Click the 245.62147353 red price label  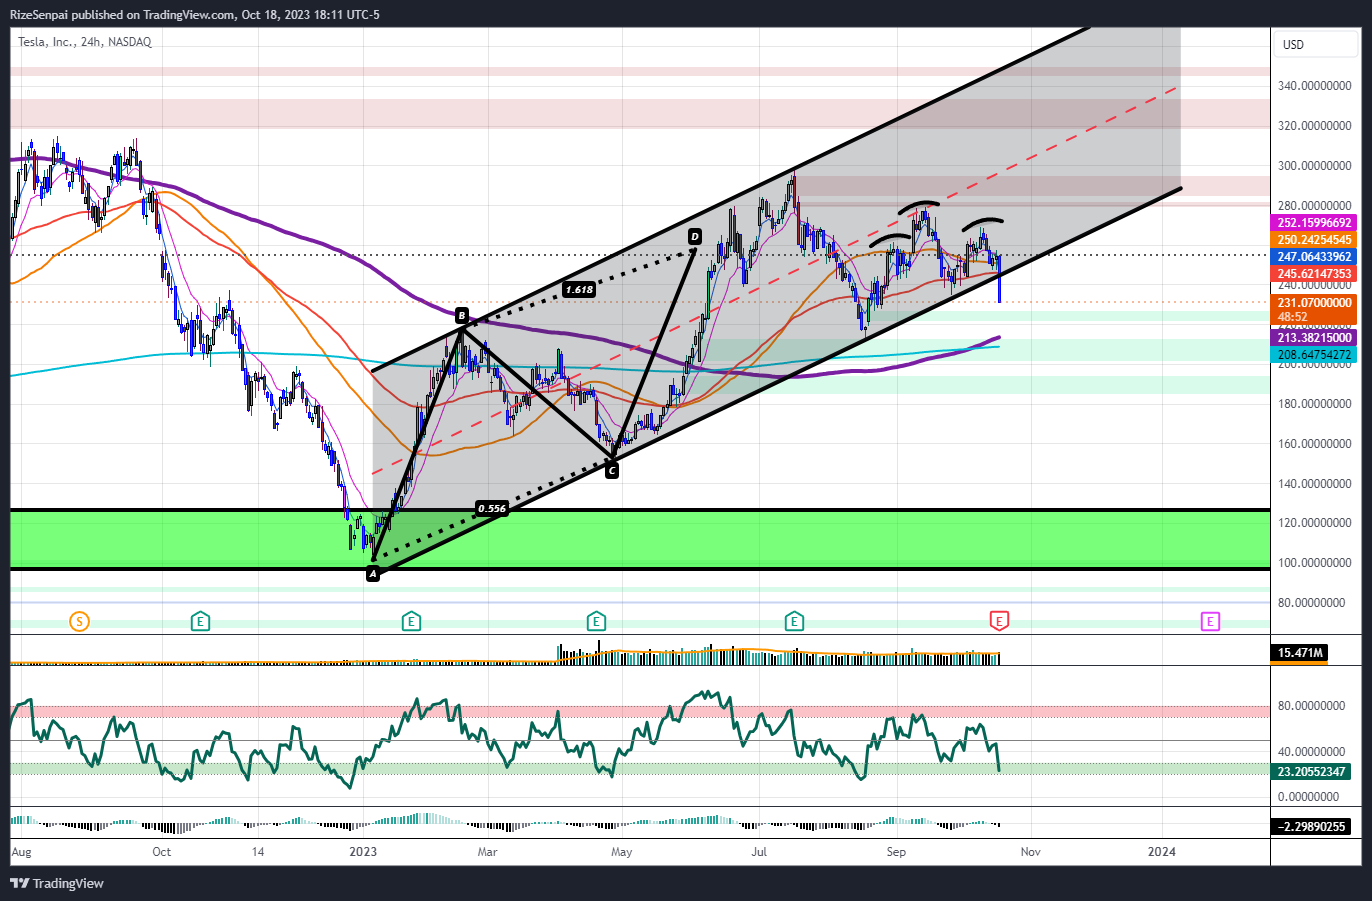click(x=1314, y=274)
